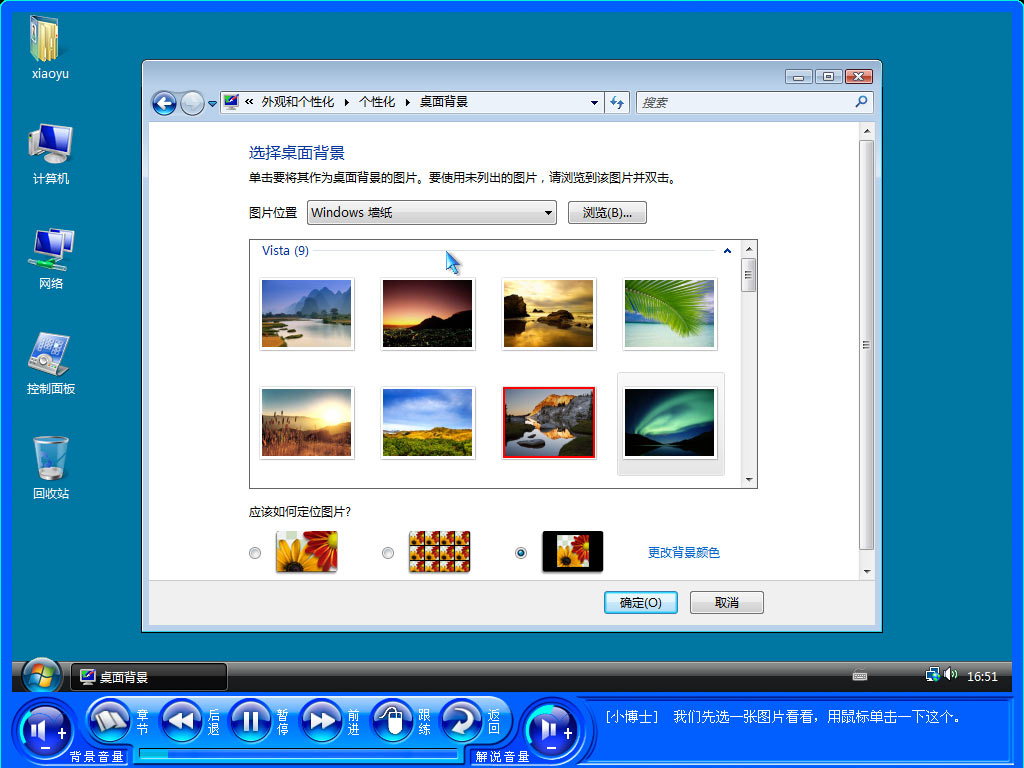The width and height of the screenshot is (1024, 768).
Task: Expand the arrow after 个性化 breadcrumb
Action: click(x=408, y=103)
